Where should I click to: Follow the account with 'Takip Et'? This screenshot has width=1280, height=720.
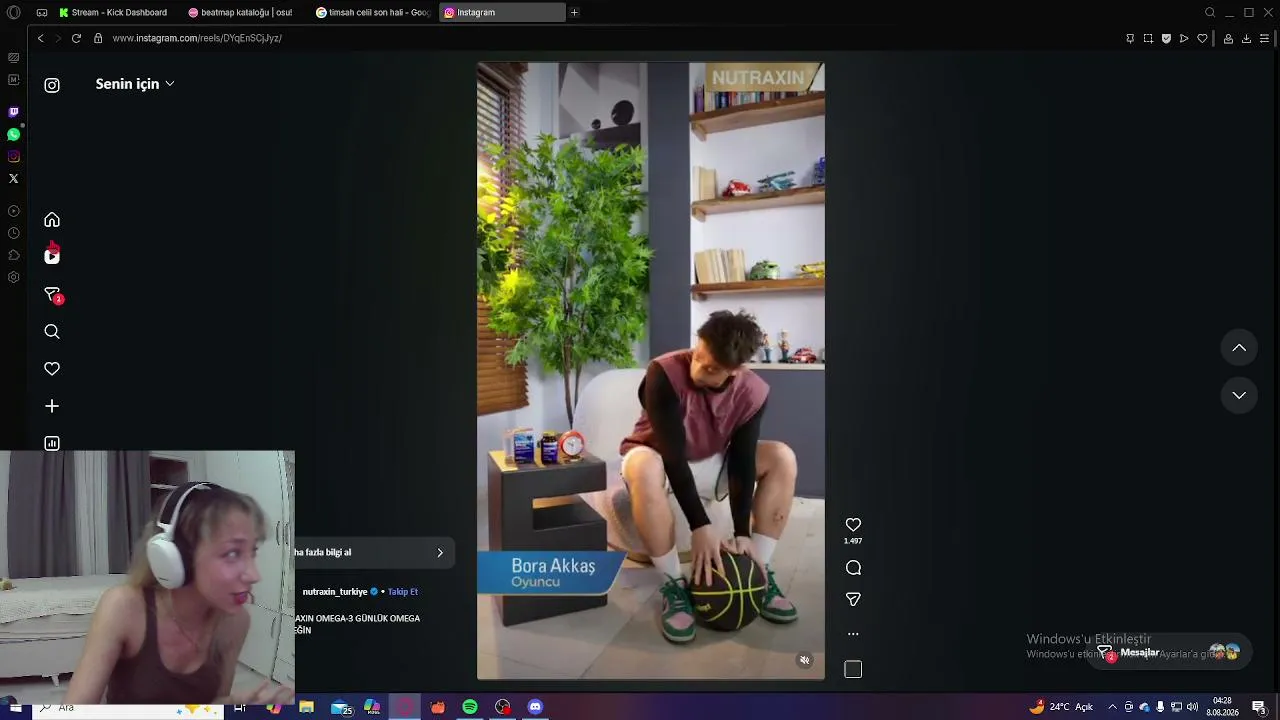(x=403, y=592)
